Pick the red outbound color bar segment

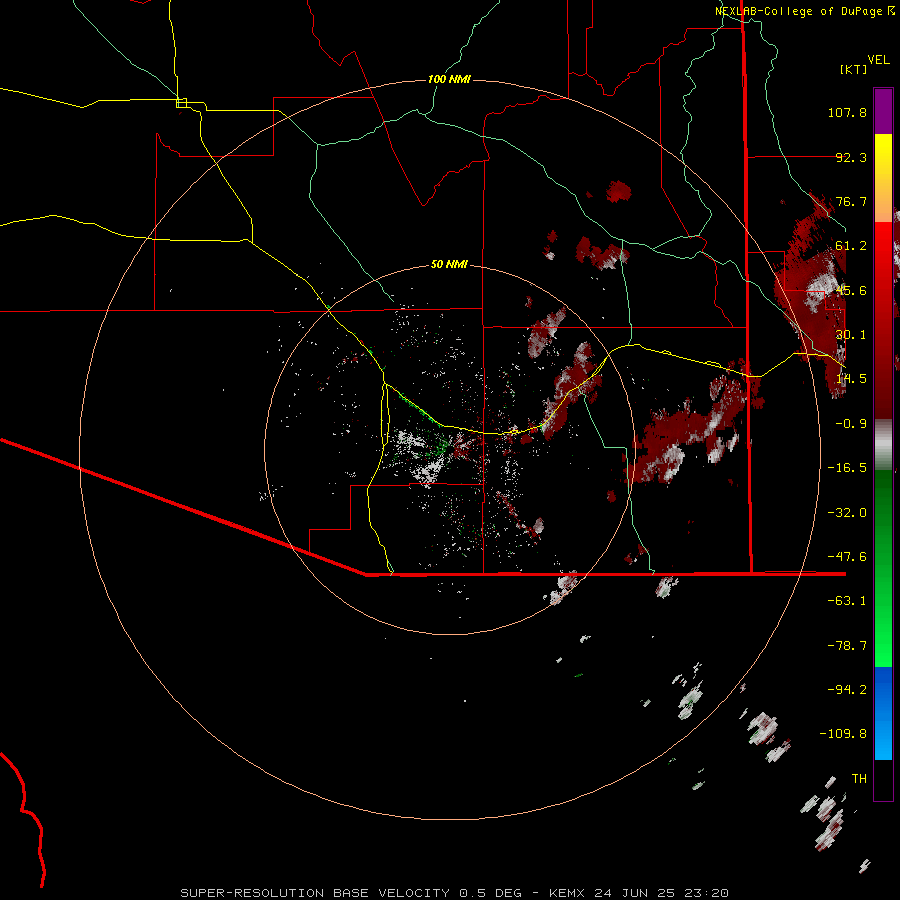[883, 320]
